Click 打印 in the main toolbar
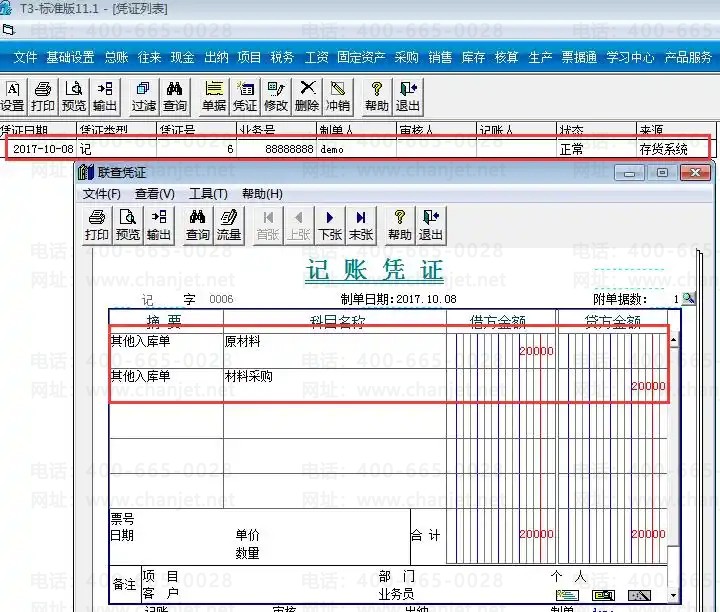 43,97
